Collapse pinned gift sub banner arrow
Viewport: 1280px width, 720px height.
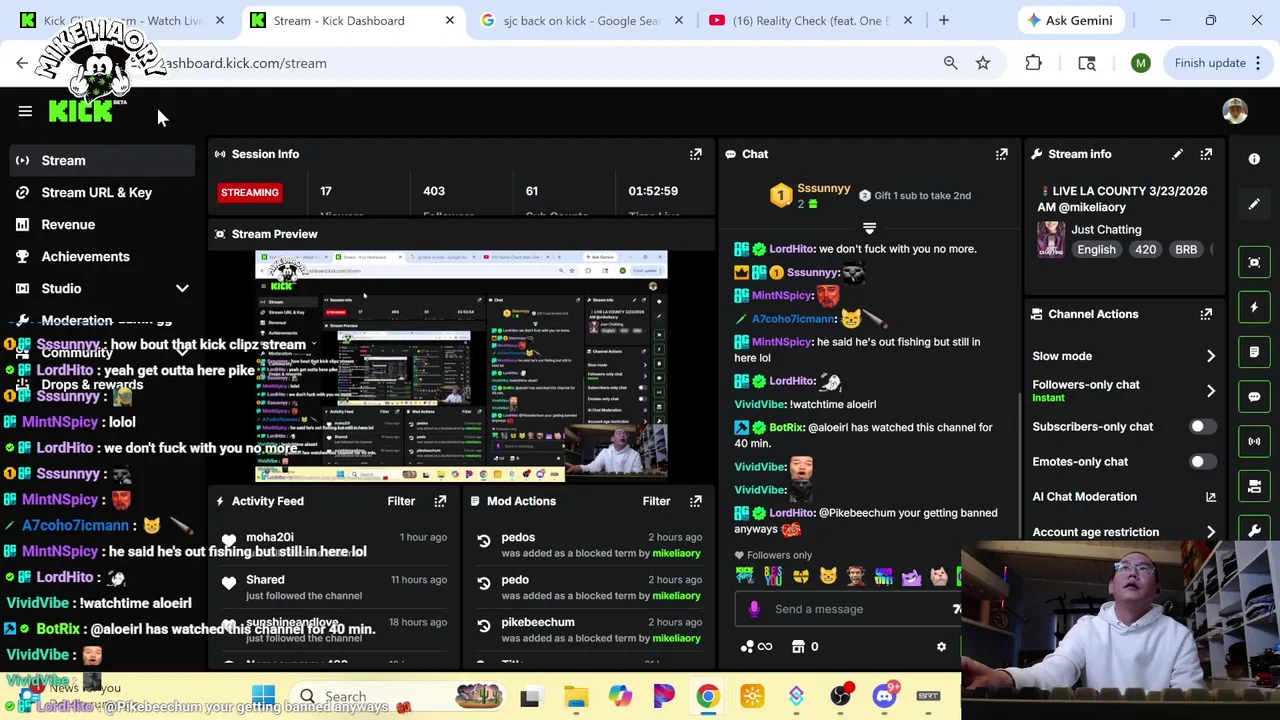pos(869,229)
